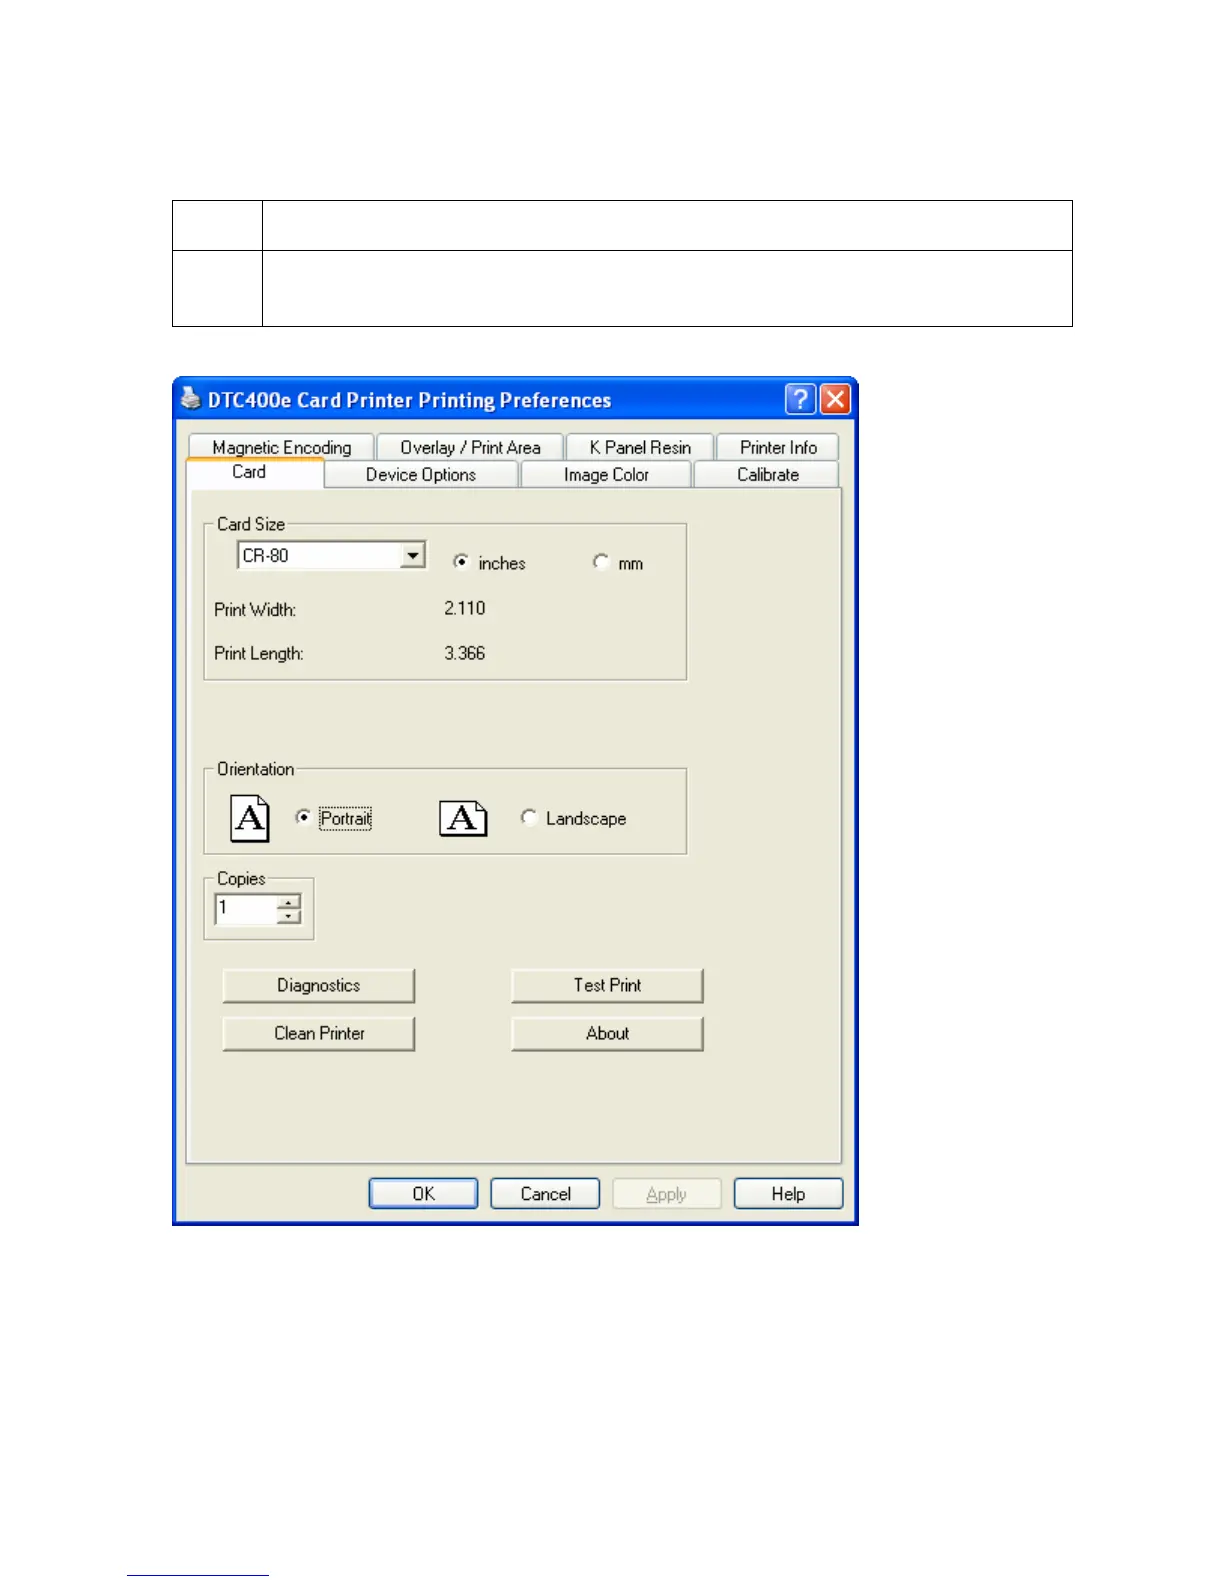Go to the K Panel Resin tab
Image resolution: width=1224 pixels, height=1584 pixels.
[640, 447]
